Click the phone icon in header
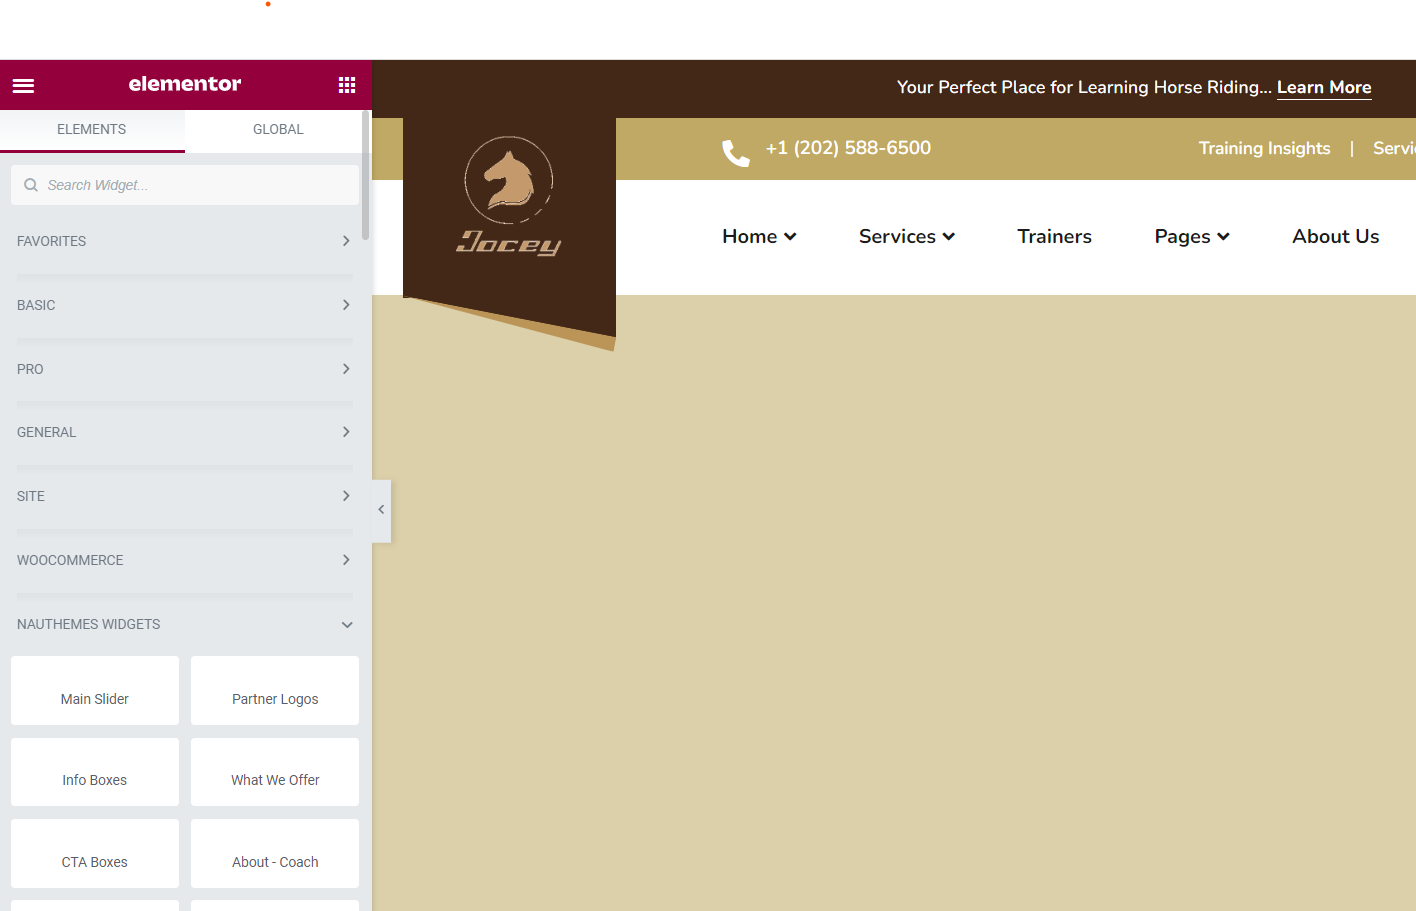The height and width of the screenshot is (911, 1416). pos(735,152)
